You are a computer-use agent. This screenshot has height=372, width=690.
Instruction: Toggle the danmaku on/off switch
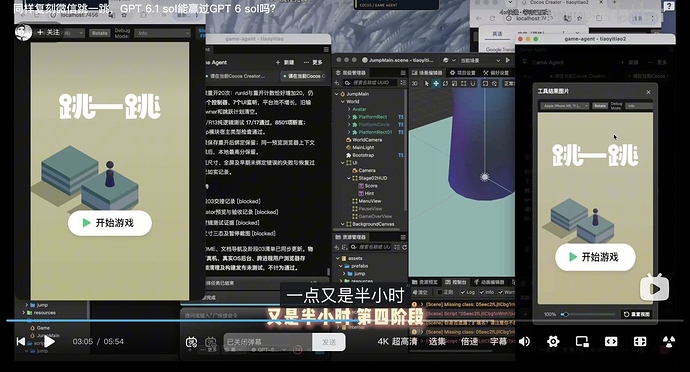[x=191, y=342]
